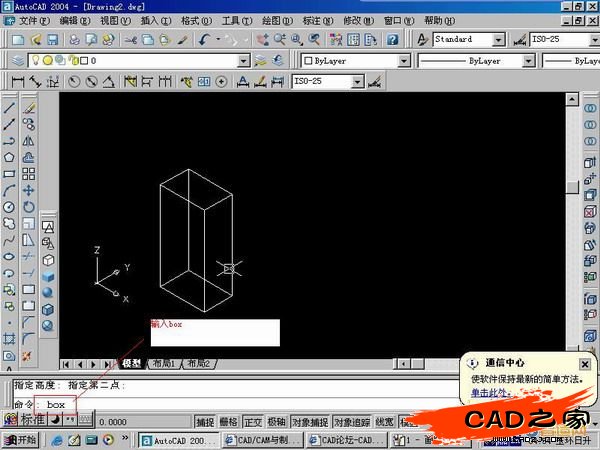The image size is (600, 450).
Task: Open the ByLayer color dropdown
Action: (x=403, y=60)
